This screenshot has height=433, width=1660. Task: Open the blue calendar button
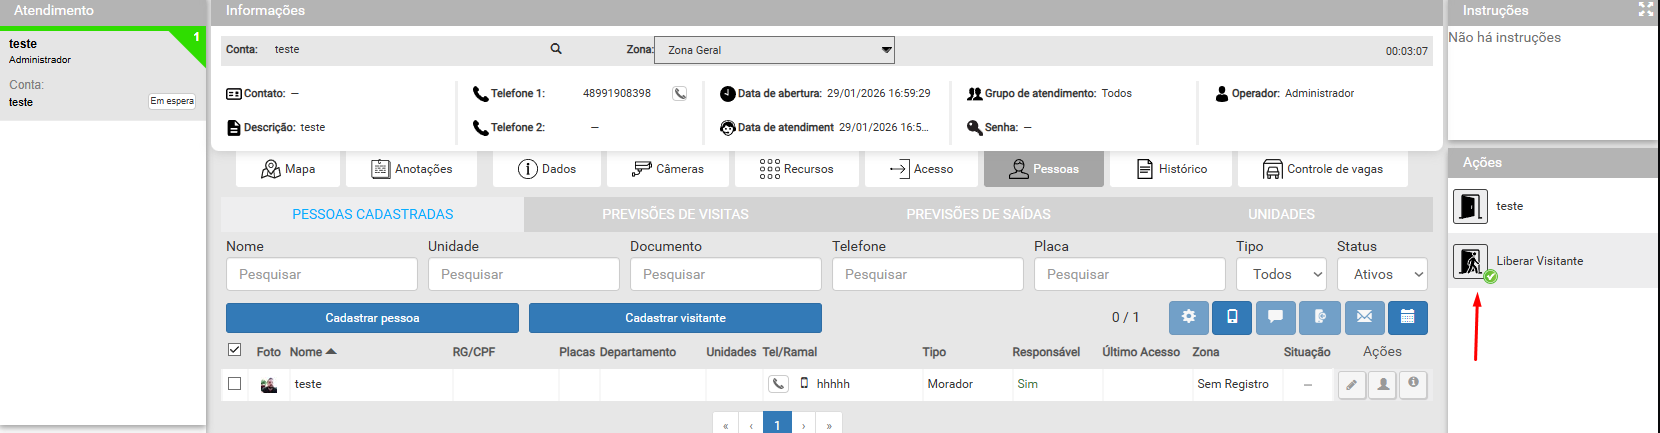[x=1407, y=317]
